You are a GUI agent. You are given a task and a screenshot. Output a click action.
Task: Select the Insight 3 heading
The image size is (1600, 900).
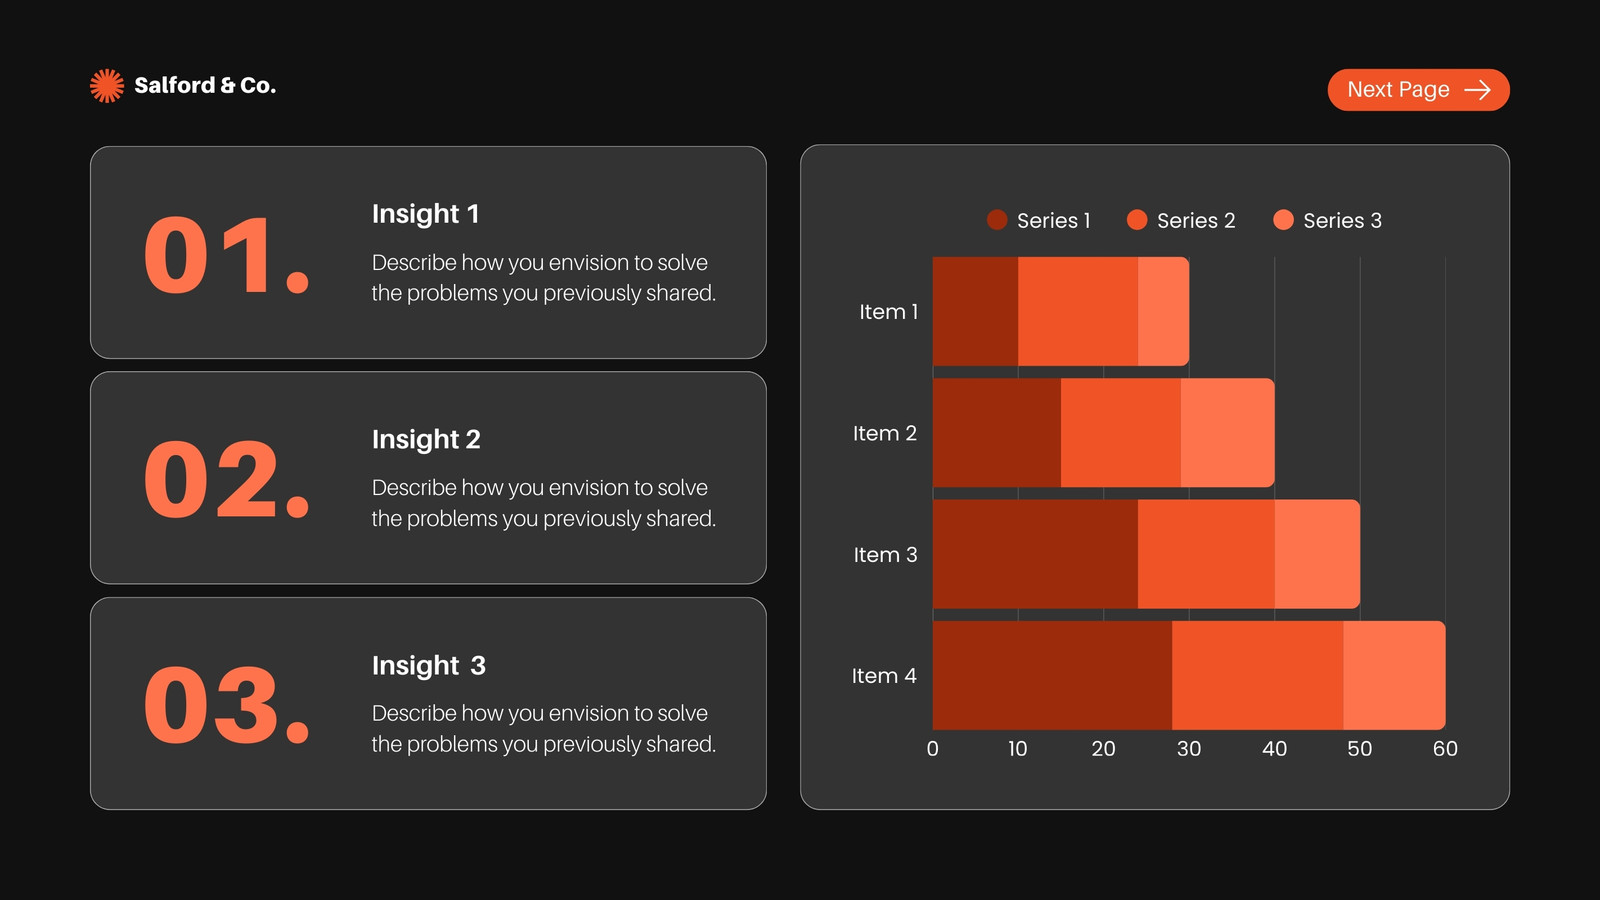click(429, 666)
